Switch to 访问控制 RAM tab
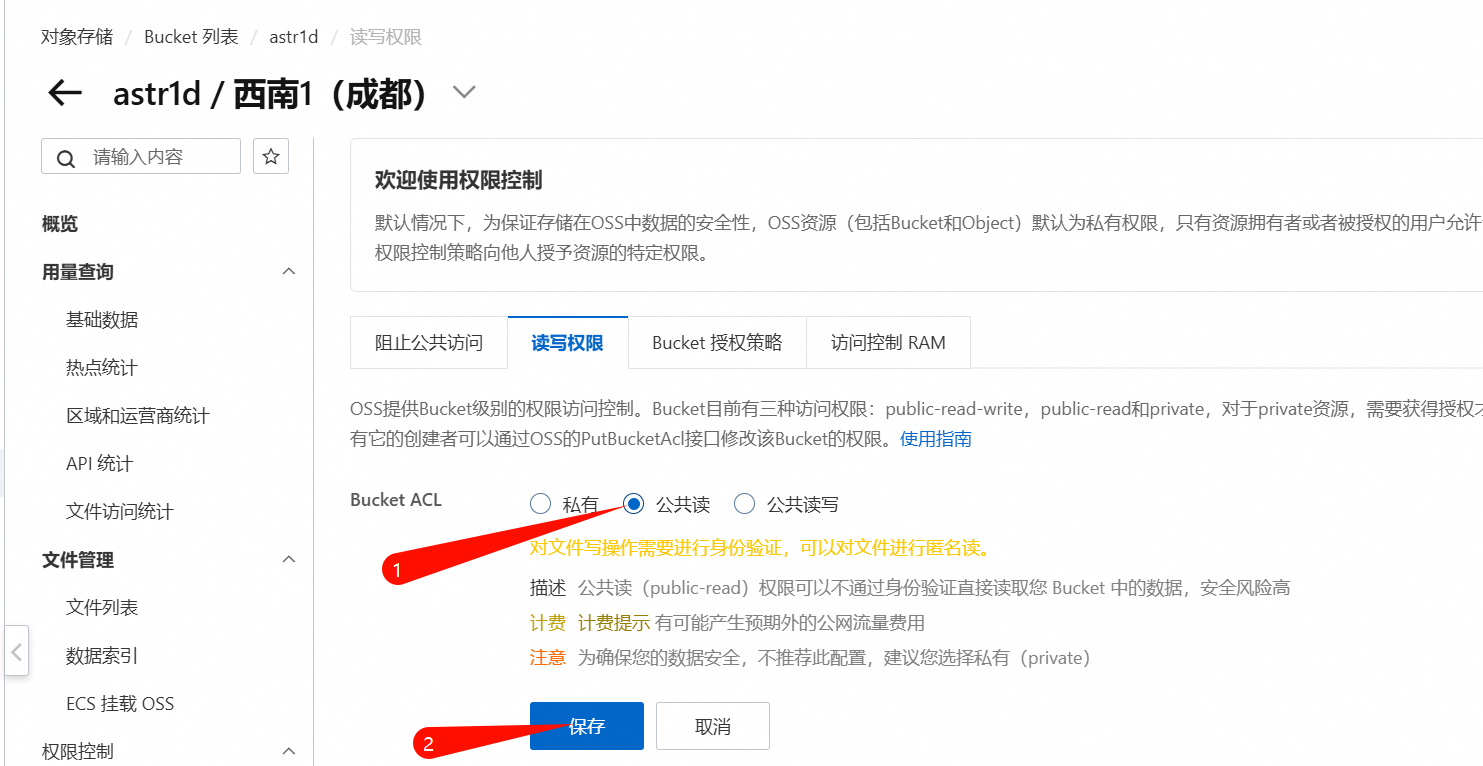This screenshot has width=1483, height=766. click(x=887, y=343)
